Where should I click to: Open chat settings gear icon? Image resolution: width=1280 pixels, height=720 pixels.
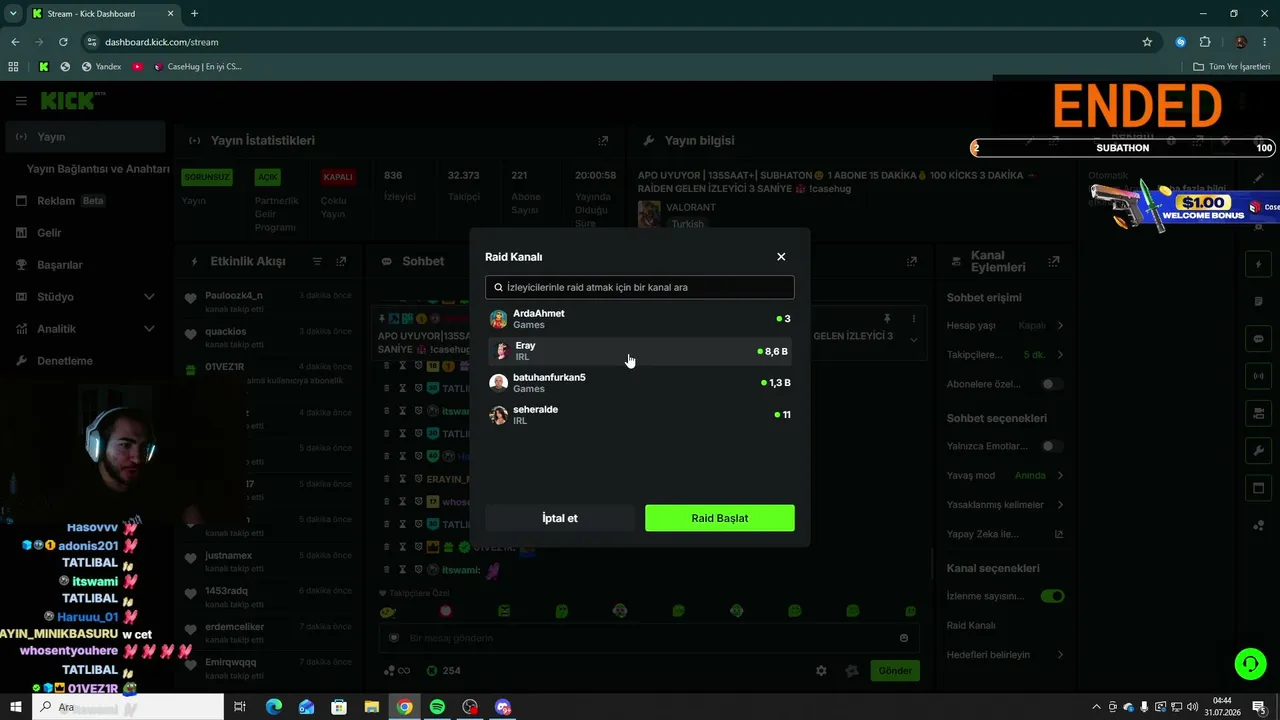point(821,671)
